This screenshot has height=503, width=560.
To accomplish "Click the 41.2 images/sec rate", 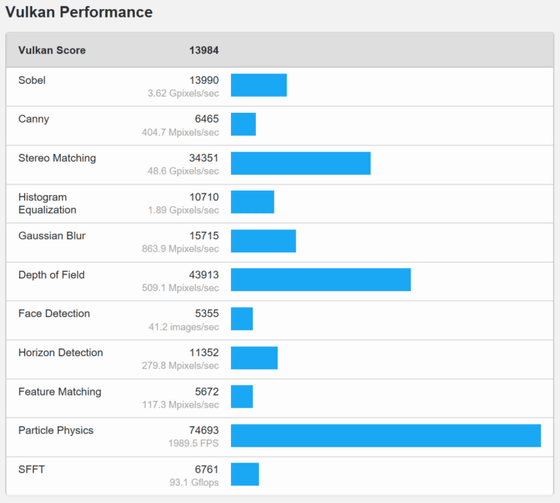I will tap(184, 327).
